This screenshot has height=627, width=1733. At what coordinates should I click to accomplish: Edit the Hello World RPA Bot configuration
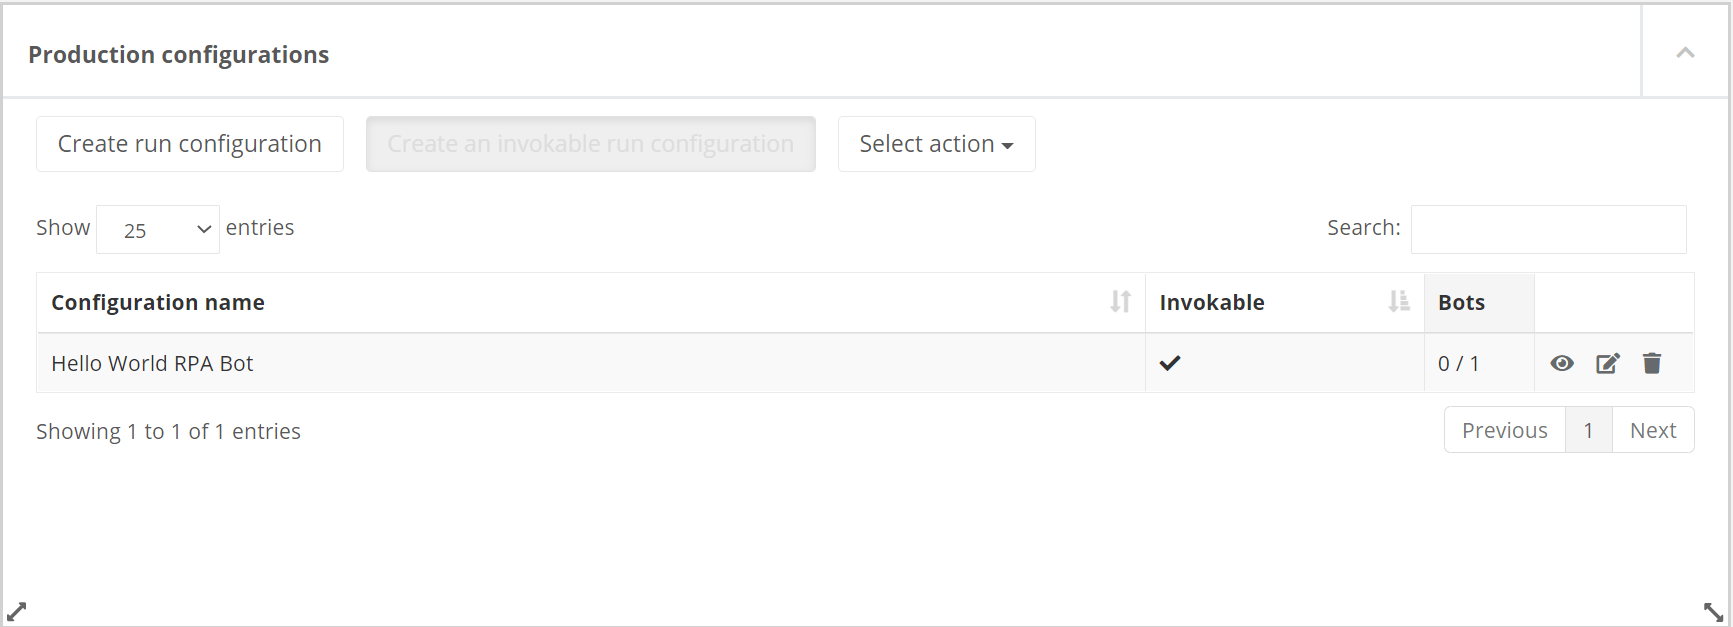1607,363
